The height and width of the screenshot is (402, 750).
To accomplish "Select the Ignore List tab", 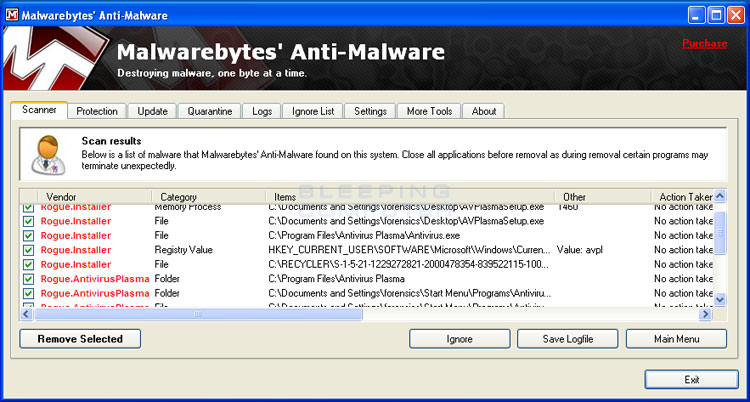I will pyautogui.click(x=313, y=111).
